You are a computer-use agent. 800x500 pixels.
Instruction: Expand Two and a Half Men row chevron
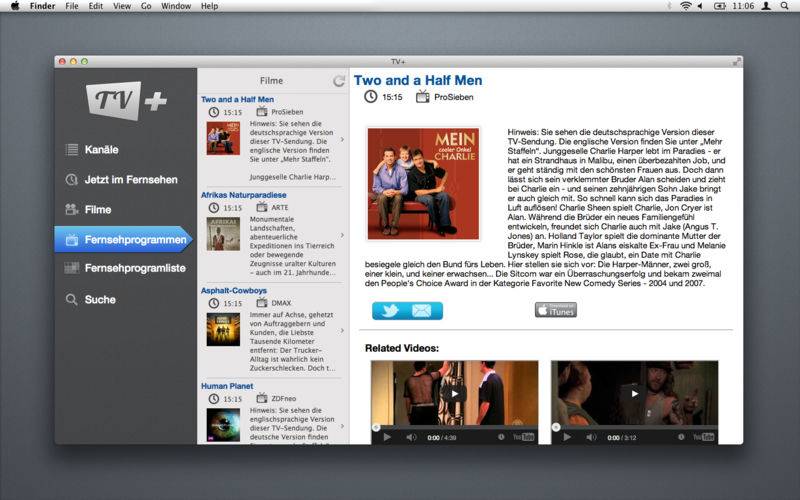342,139
